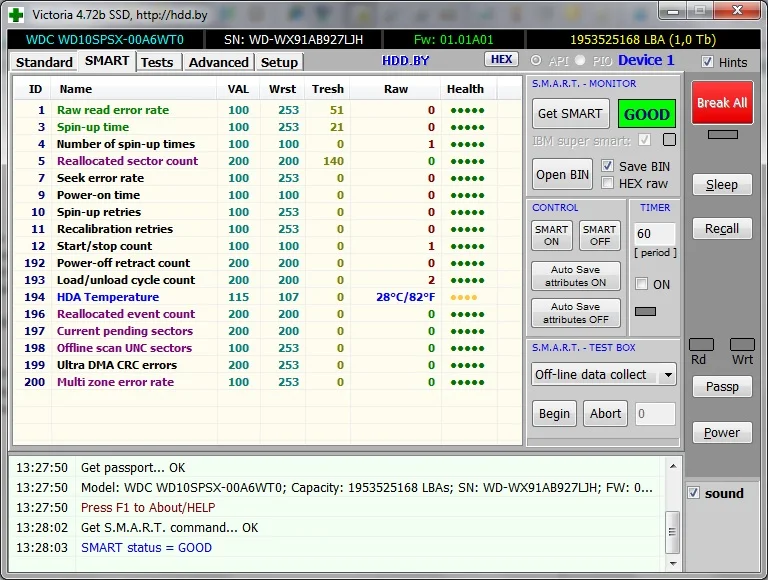
Task: Click the Rd read indicator light
Action: (x=701, y=344)
